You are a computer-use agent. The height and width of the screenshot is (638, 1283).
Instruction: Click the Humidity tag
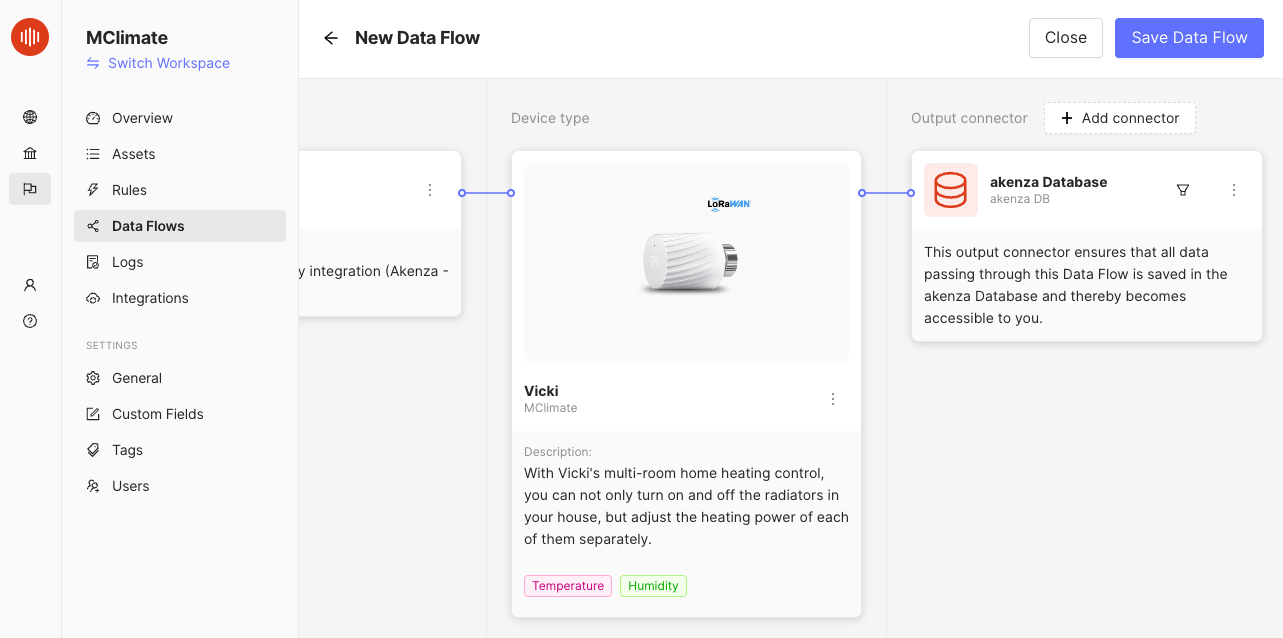pos(654,586)
